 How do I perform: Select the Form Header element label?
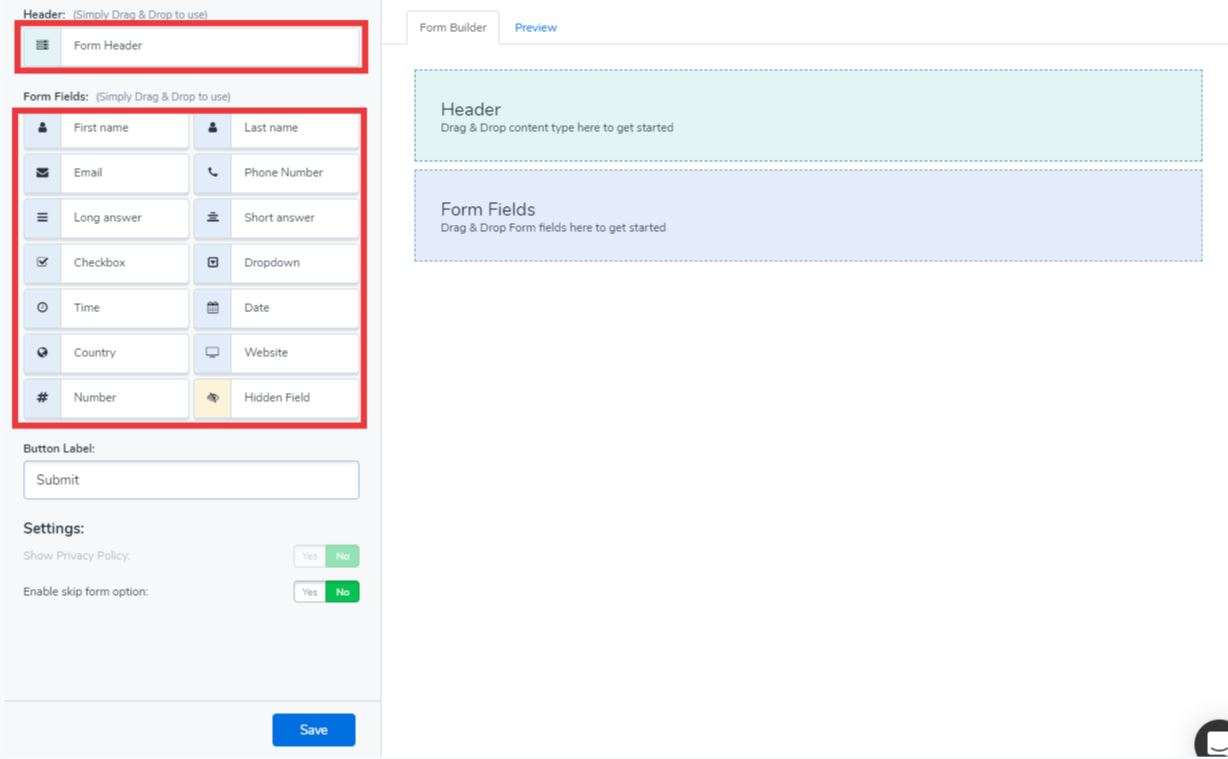(x=108, y=45)
